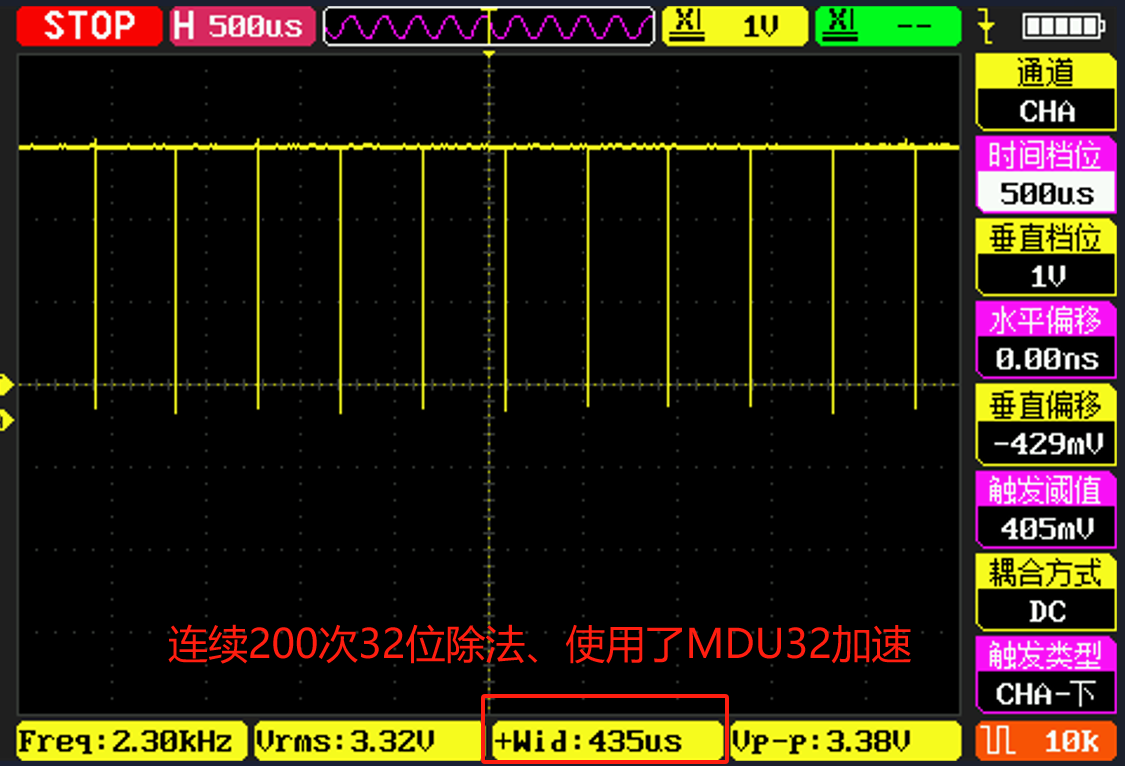Select the 垂直档位 1V menu item

pyautogui.click(x=1045, y=257)
